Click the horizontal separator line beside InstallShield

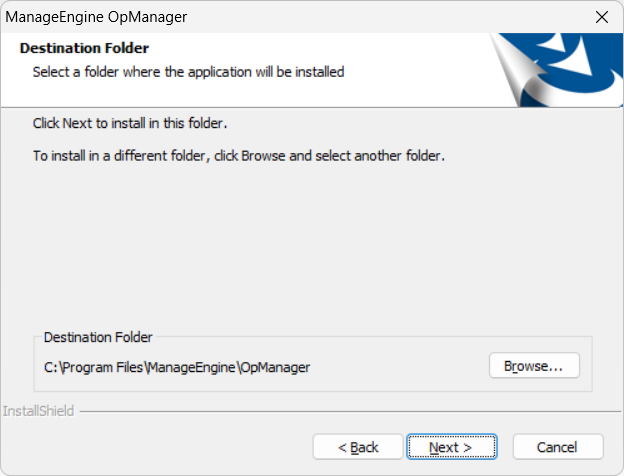pos(340,411)
